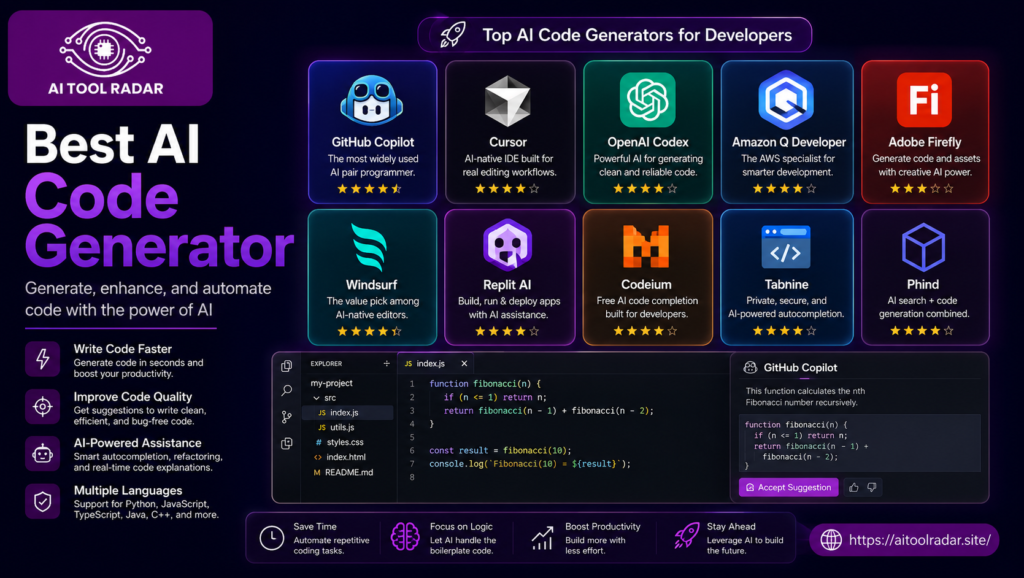The image size is (1024, 578).
Task: Click the Phind card description text
Action: click(x=923, y=307)
